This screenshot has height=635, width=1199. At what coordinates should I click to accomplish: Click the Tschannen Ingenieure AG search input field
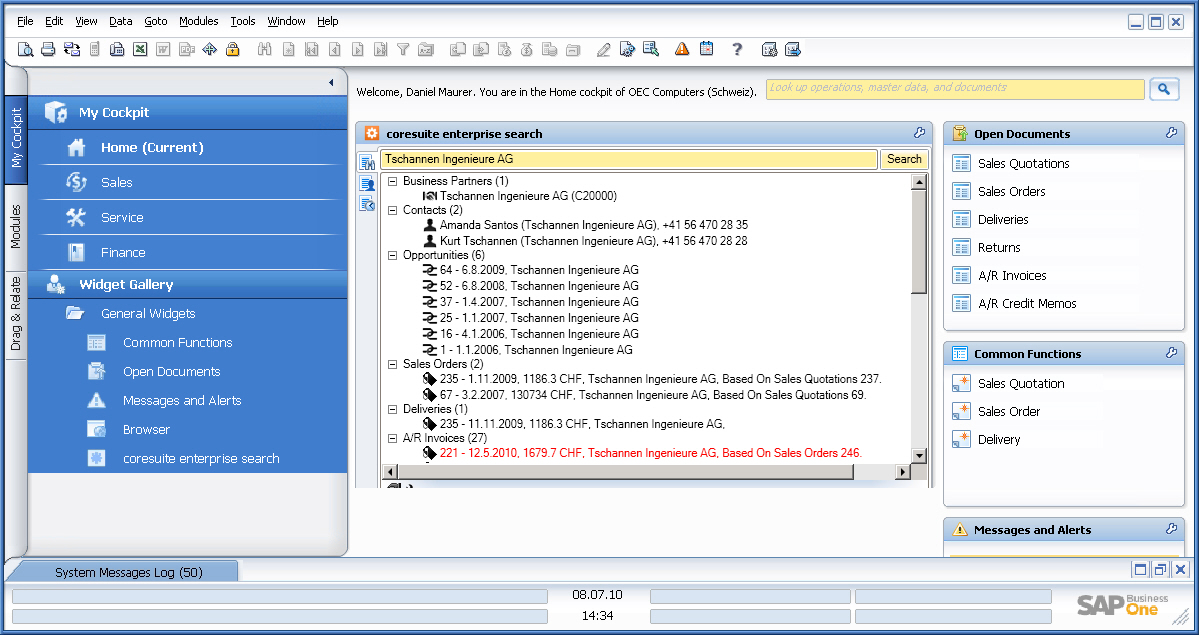pyautogui.click(x=629, y=159)
